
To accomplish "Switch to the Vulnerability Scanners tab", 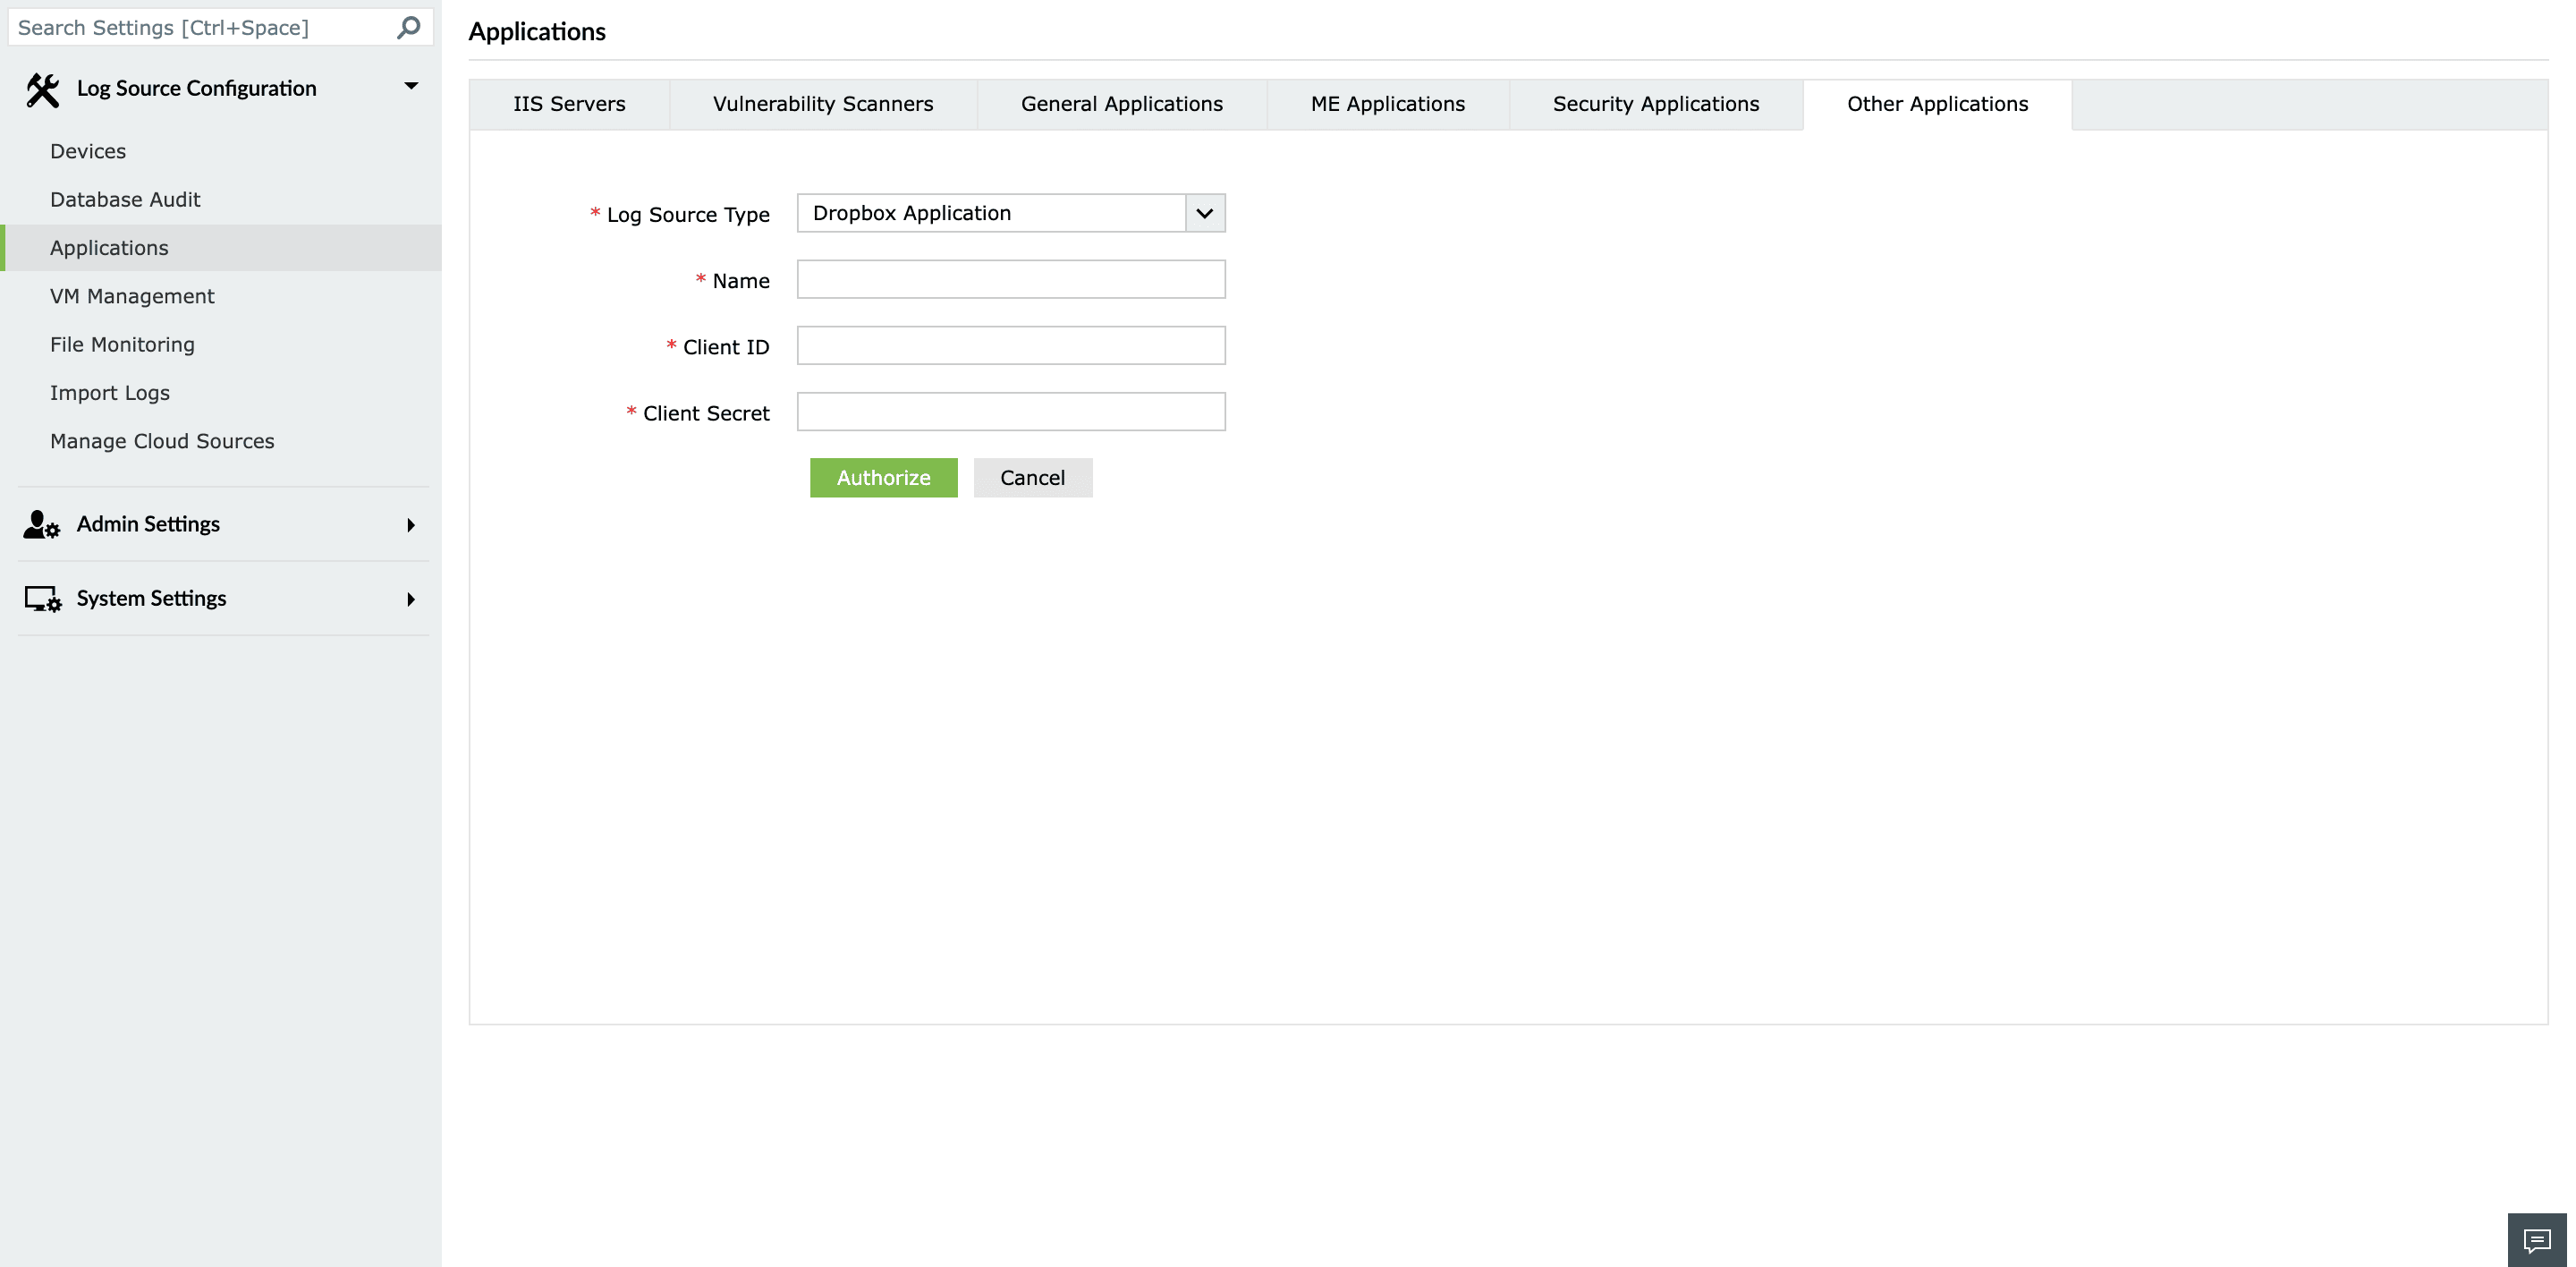I will point(822,104).
